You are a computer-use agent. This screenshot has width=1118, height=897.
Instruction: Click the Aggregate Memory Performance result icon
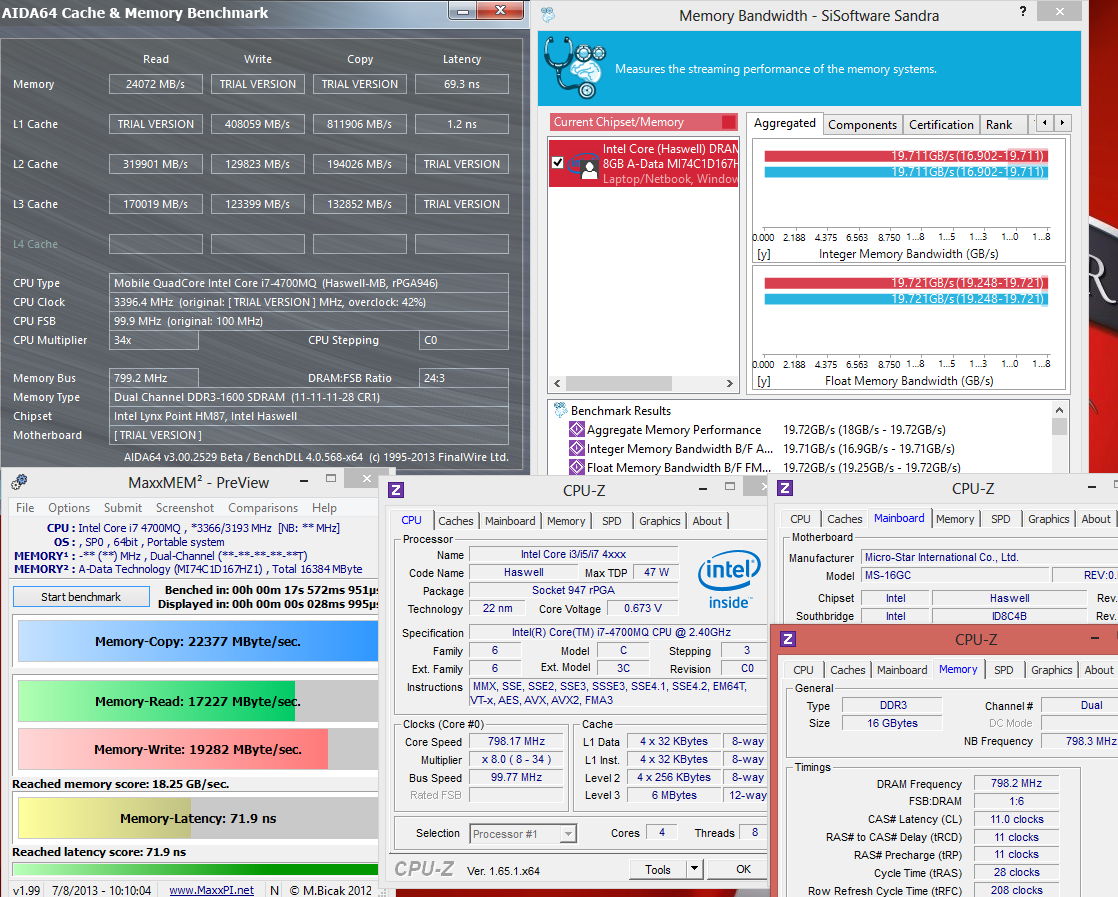[x=577, y=429]
